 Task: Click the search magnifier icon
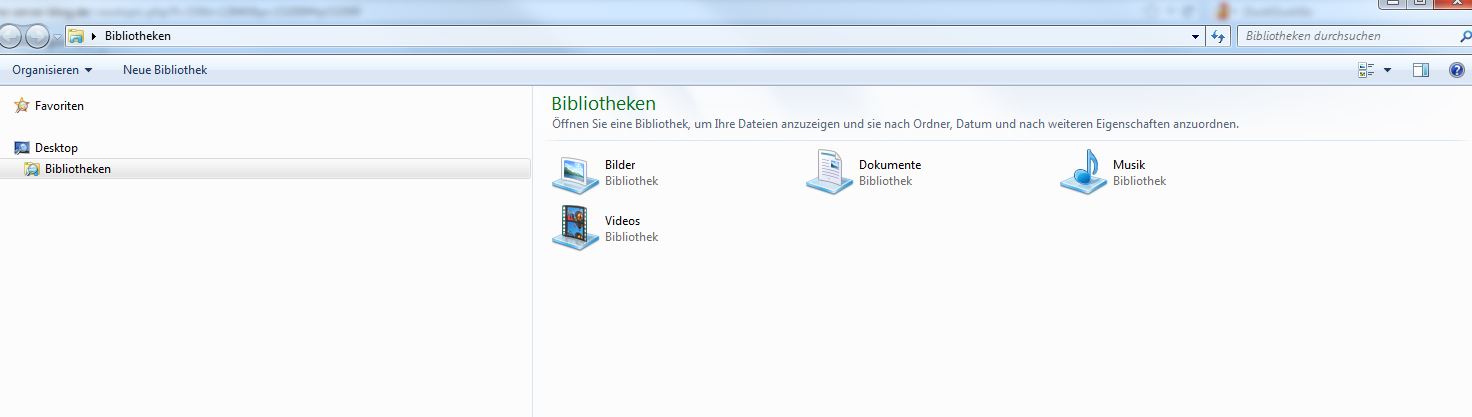(1465, 36)
